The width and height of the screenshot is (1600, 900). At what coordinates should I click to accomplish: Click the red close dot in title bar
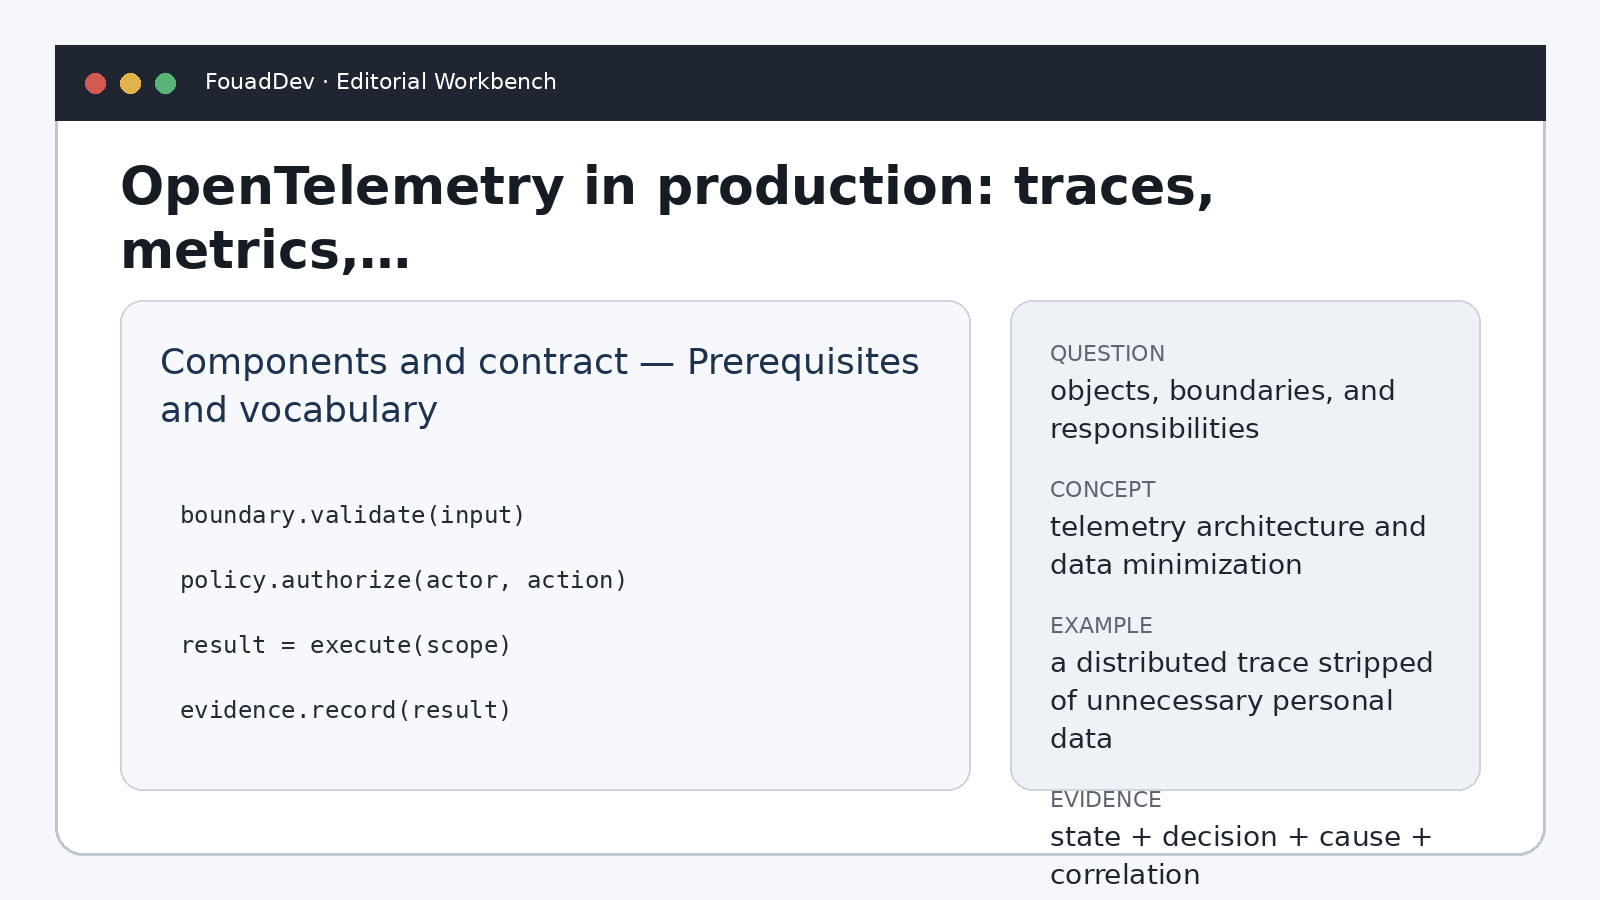[x=96, y=83]
